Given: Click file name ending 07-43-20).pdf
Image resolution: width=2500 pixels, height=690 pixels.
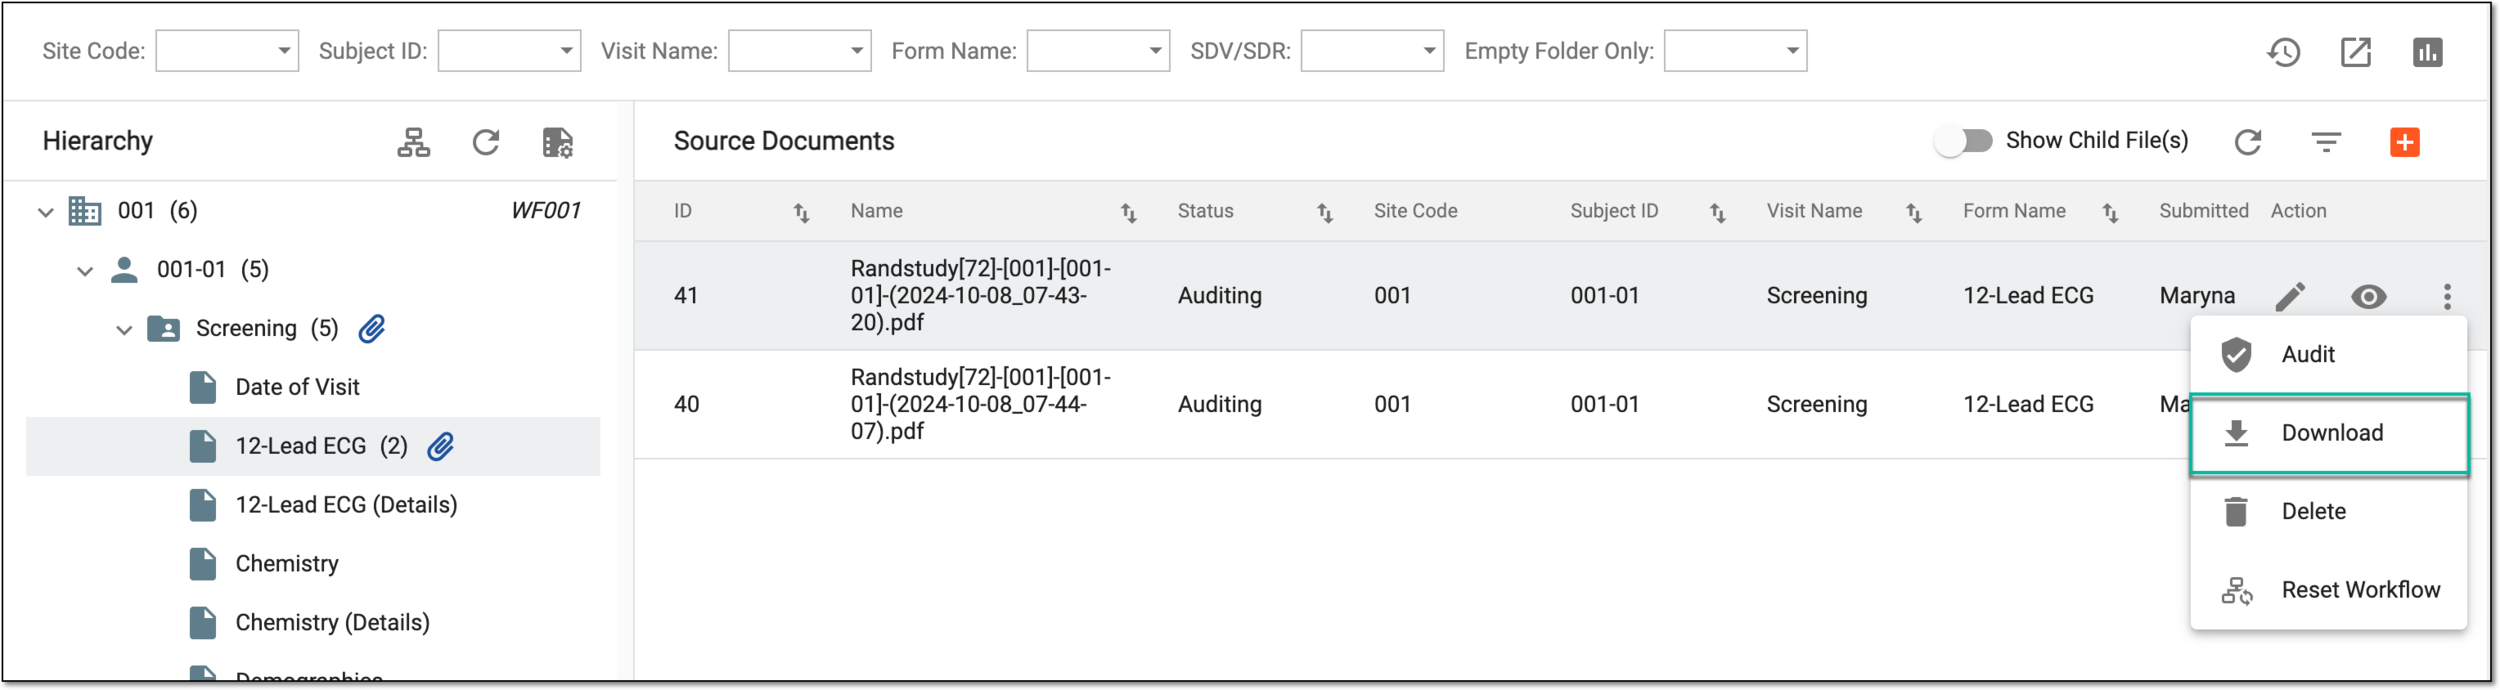Looking at the screenshot, I should pyautogui.click(x=980, y=296).
